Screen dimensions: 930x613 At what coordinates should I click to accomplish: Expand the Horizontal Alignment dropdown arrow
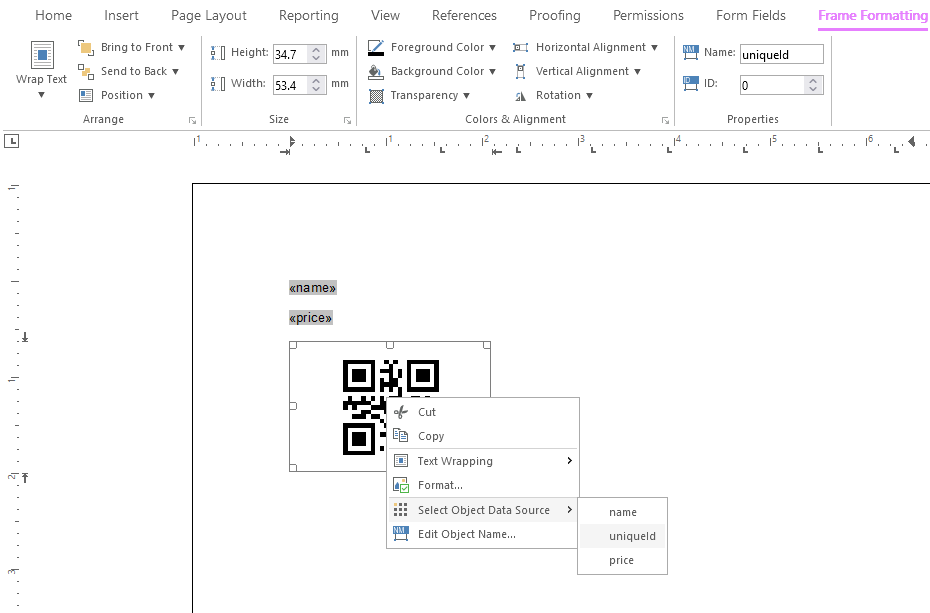[x=654, y=47]
